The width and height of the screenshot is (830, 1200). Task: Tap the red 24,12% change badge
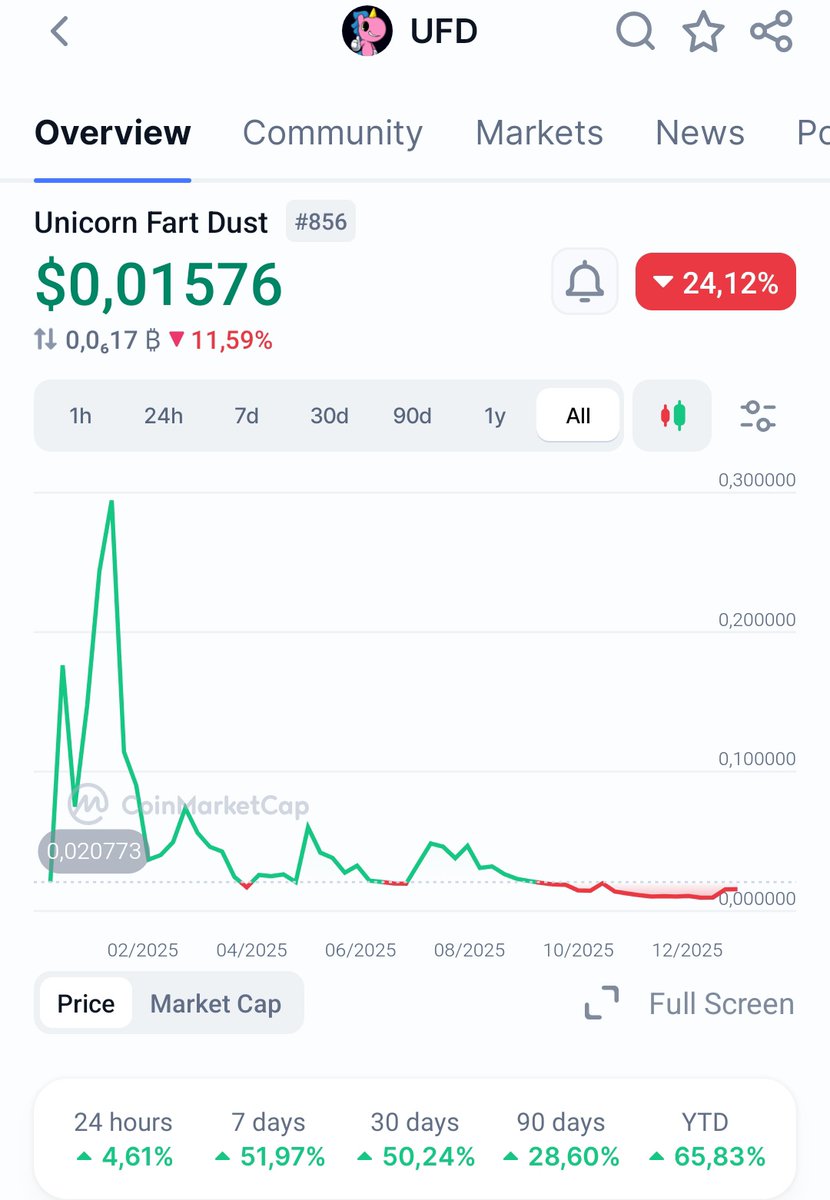[715, 283]
